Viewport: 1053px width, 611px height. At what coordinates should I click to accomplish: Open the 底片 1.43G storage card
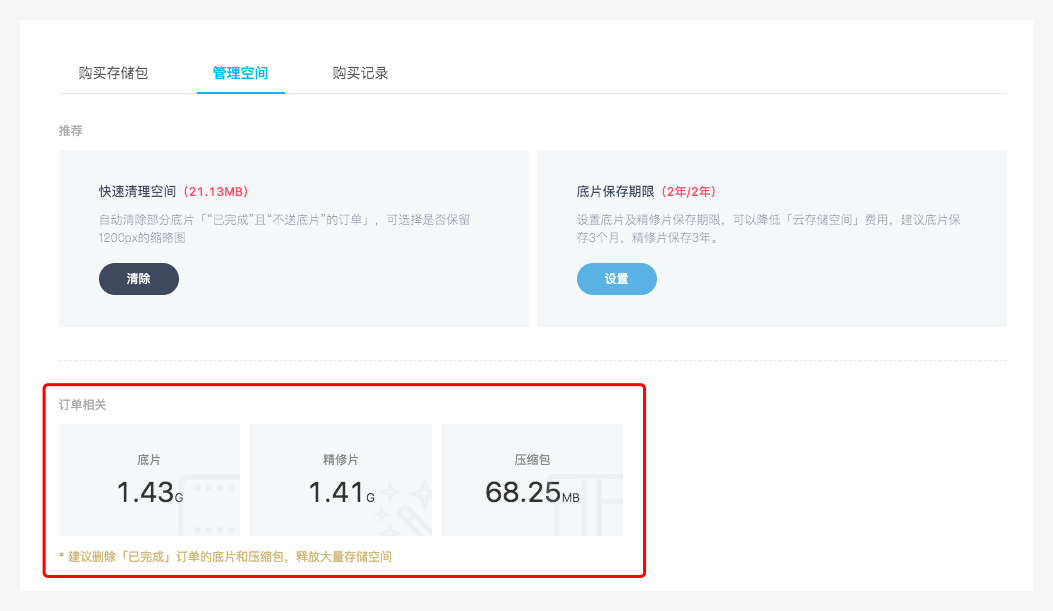click(149, 480)
